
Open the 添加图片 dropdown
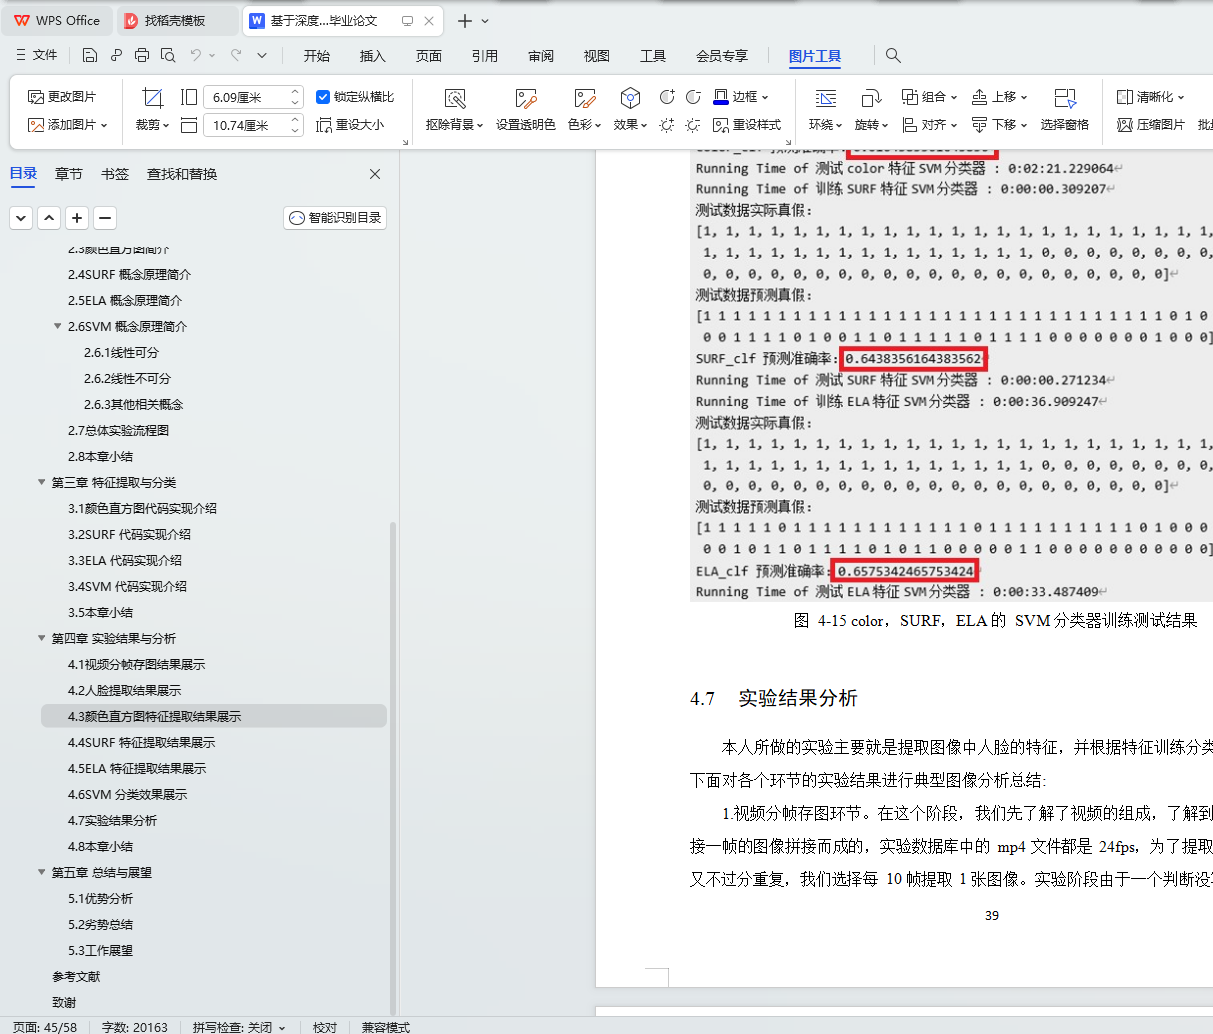coord(104,126)
